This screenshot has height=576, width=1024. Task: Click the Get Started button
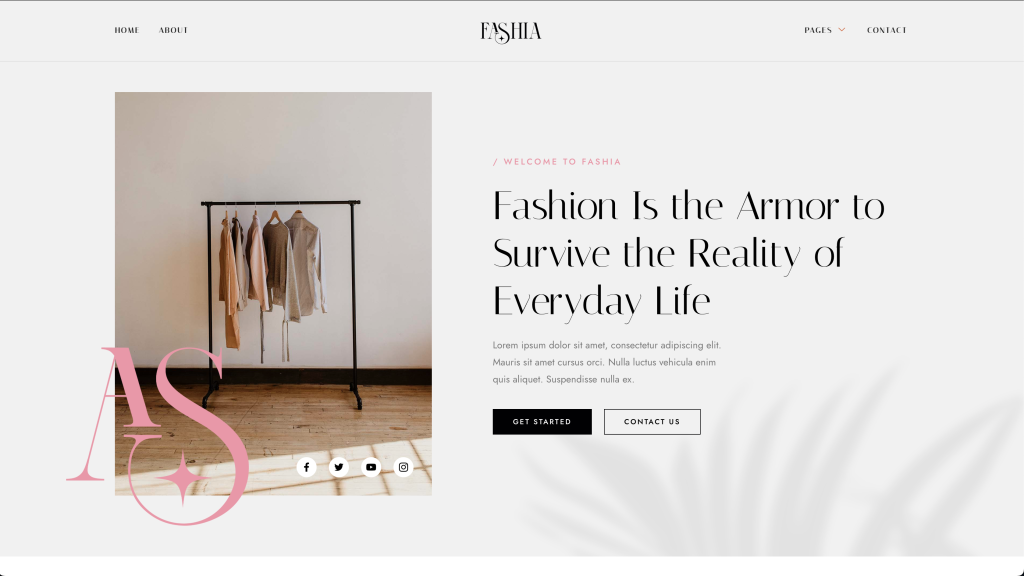click(x=542, y=422)
